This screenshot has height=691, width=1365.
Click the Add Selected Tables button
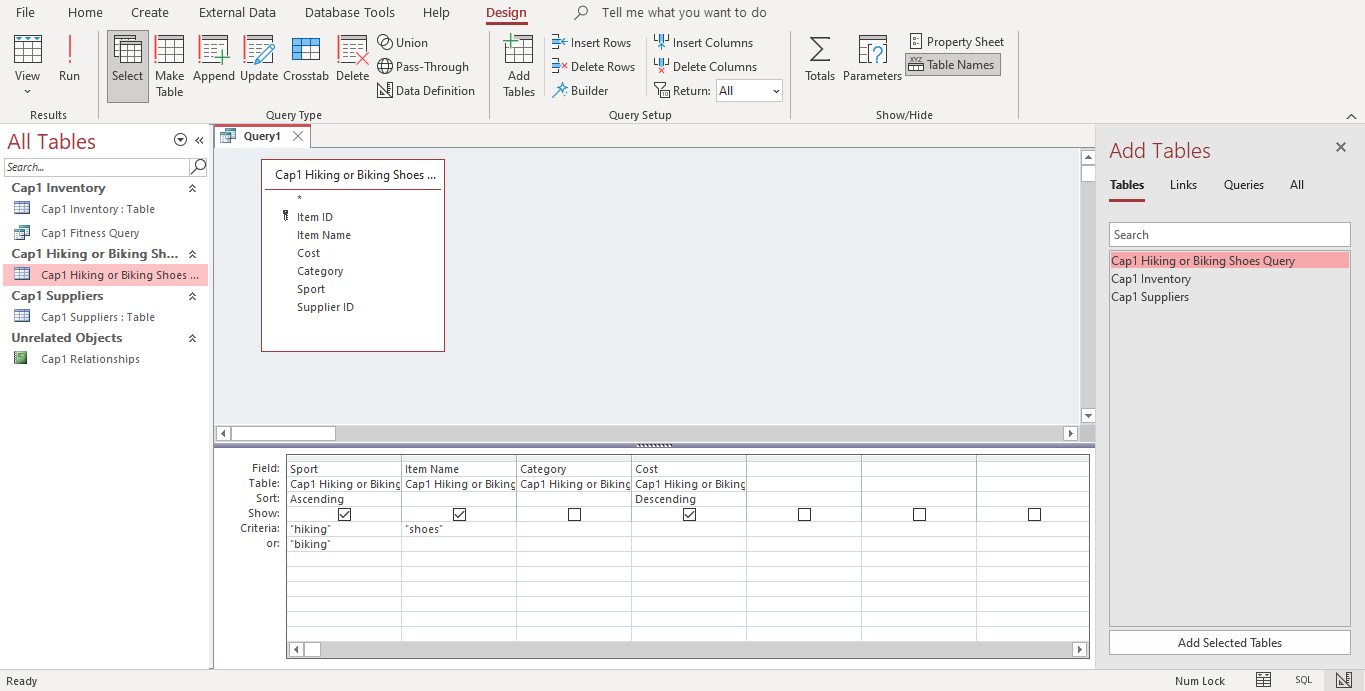click(1228, 642)
